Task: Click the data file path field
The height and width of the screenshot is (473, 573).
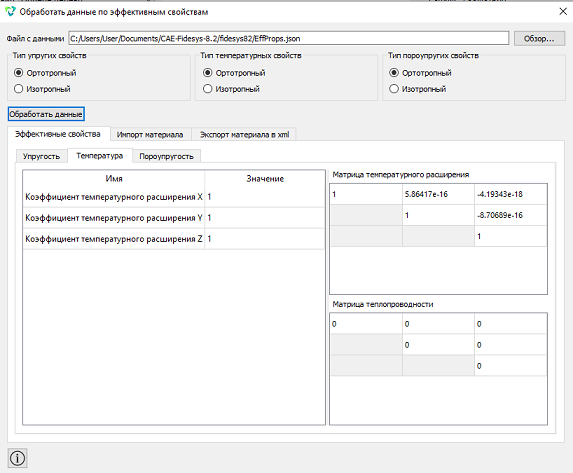Action: pos(288,38)
